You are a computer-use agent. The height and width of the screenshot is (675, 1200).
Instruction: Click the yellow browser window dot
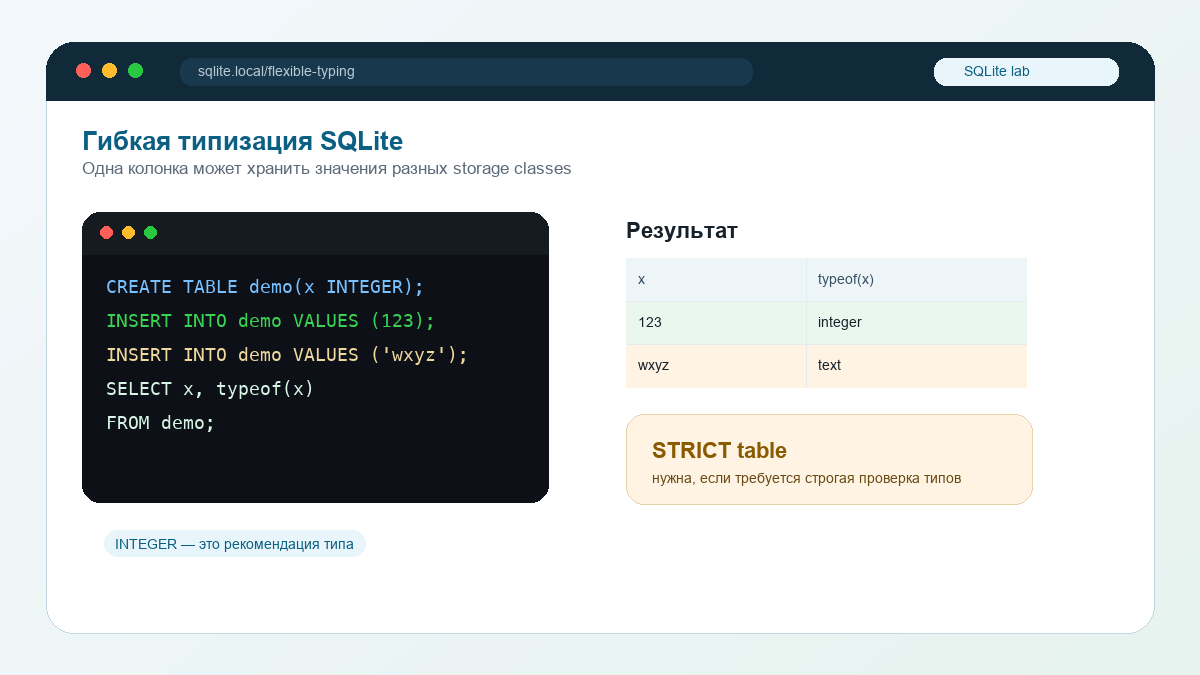tap(110, 70)
